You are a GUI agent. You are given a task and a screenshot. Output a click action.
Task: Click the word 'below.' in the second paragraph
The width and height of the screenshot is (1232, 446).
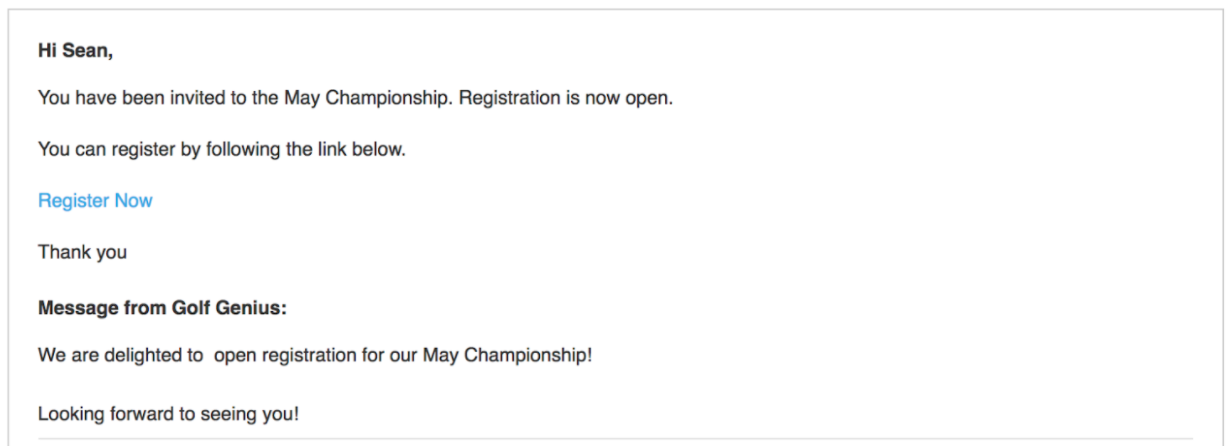pyautogui.click(x=377, y=150)
